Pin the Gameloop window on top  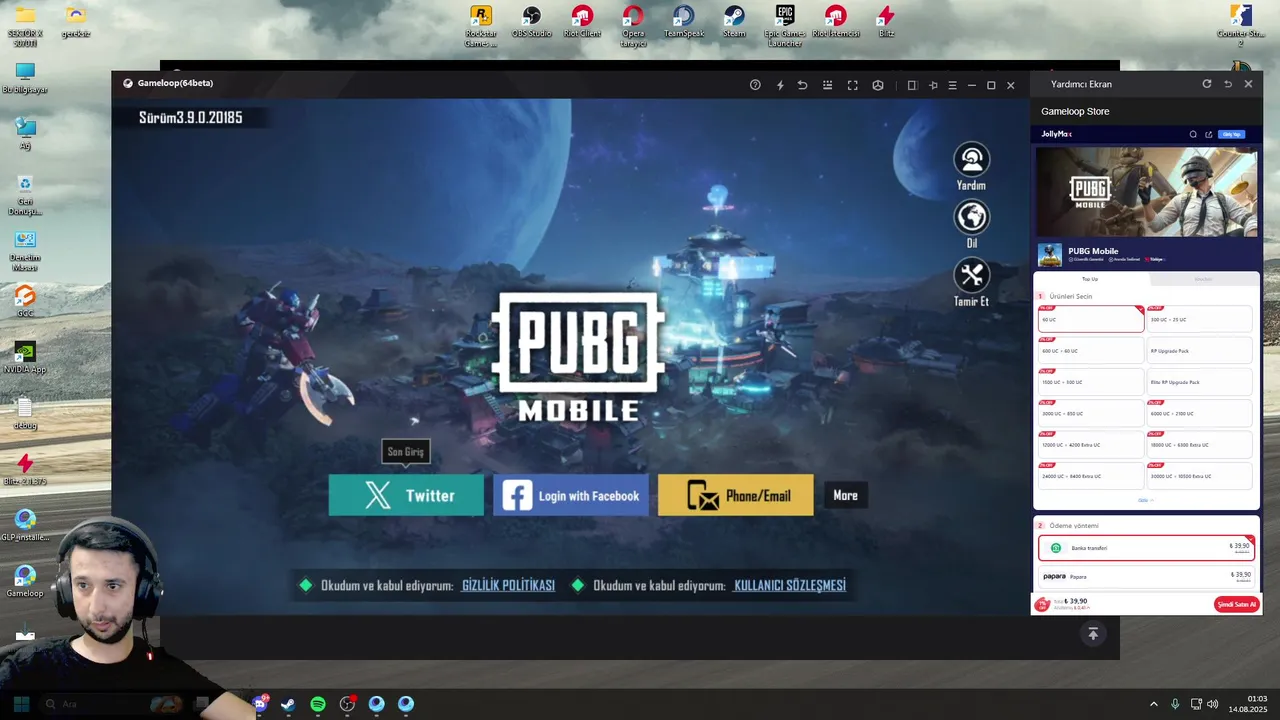click(x=933, y=85)
